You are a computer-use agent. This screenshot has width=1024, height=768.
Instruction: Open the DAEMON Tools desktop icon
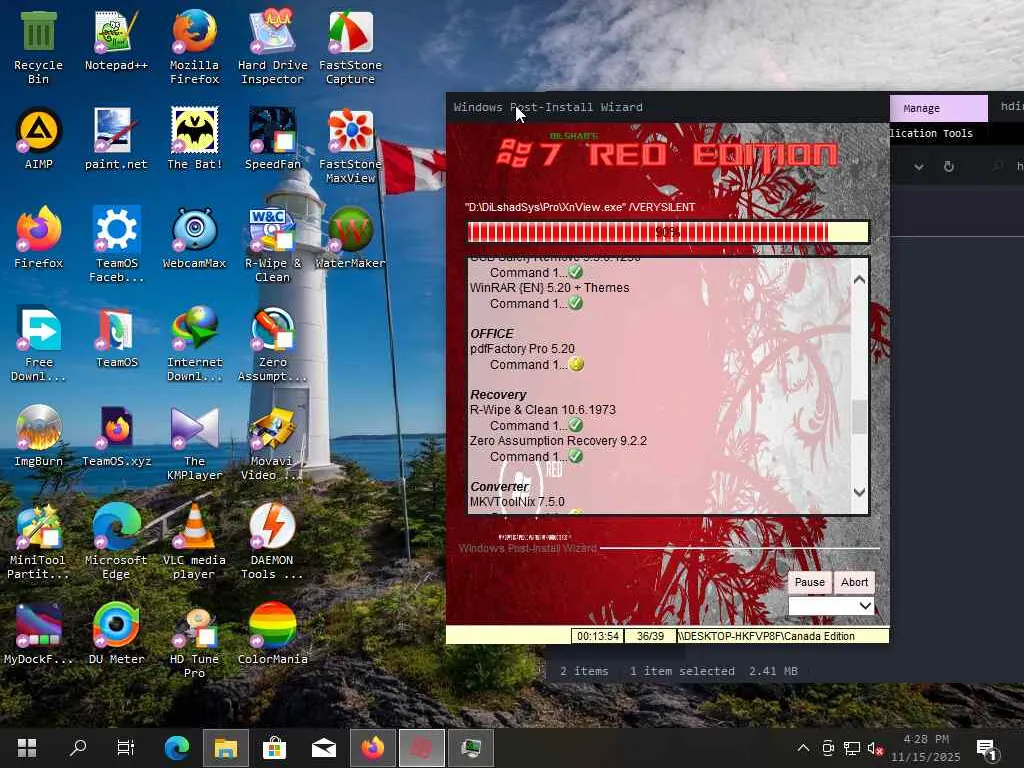click(272, 542)
